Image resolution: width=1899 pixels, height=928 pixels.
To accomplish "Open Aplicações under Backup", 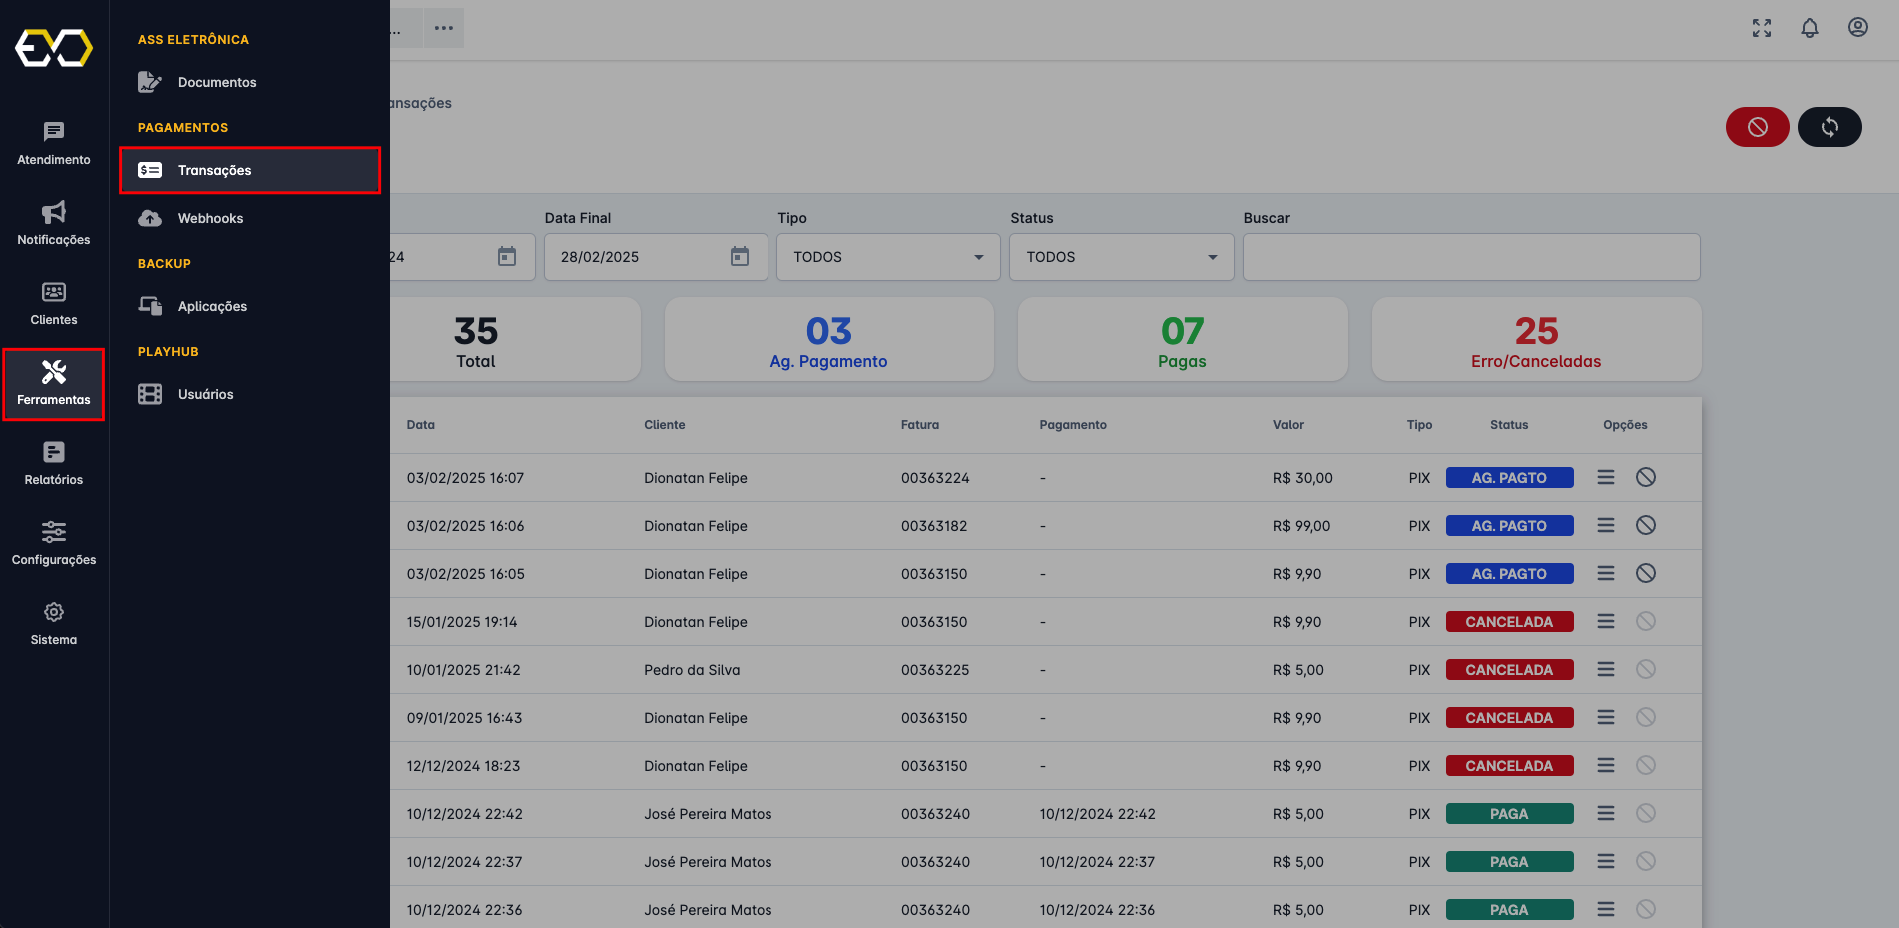I will (x=212, y=306).
